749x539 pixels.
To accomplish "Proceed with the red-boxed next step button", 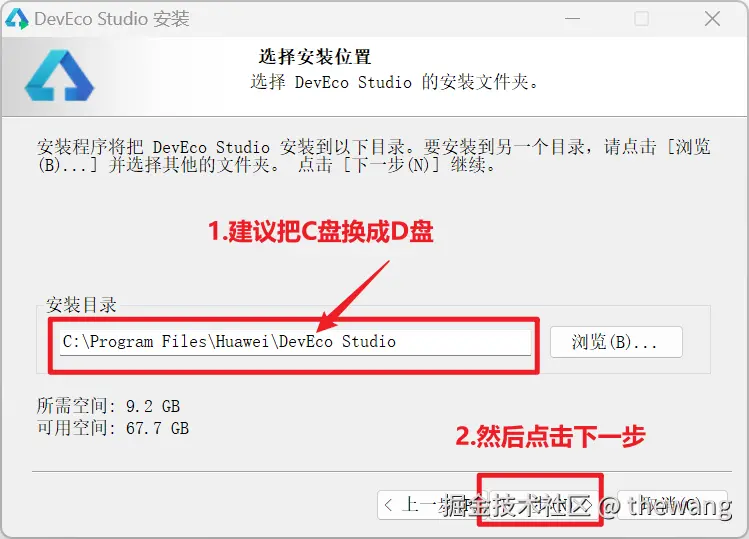I will point(540,505).
